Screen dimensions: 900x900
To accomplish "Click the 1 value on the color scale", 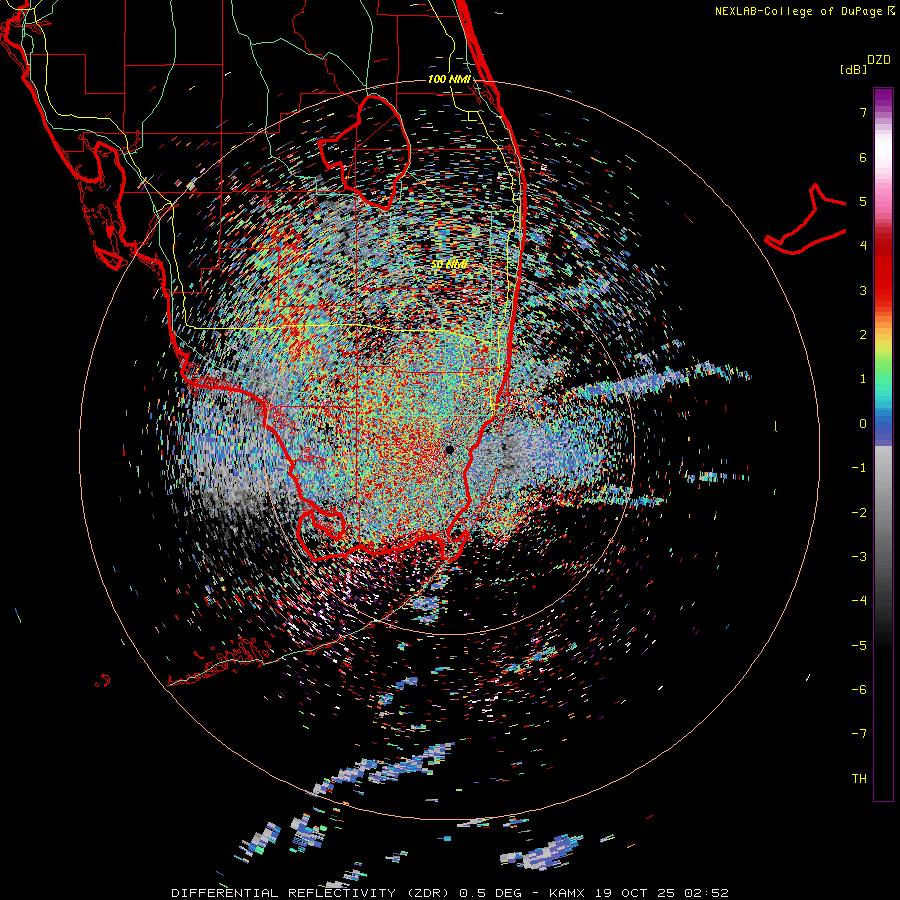I will point(863,379).
